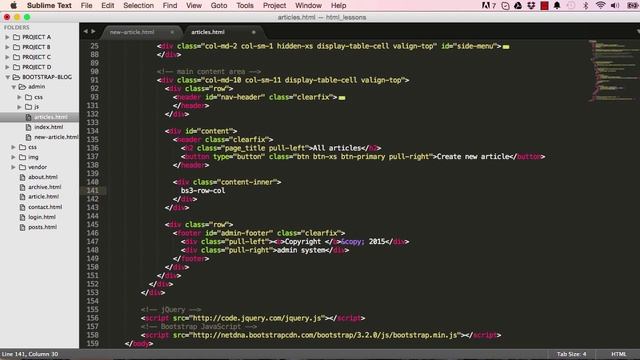Expand the css folder inside admin

19,97
